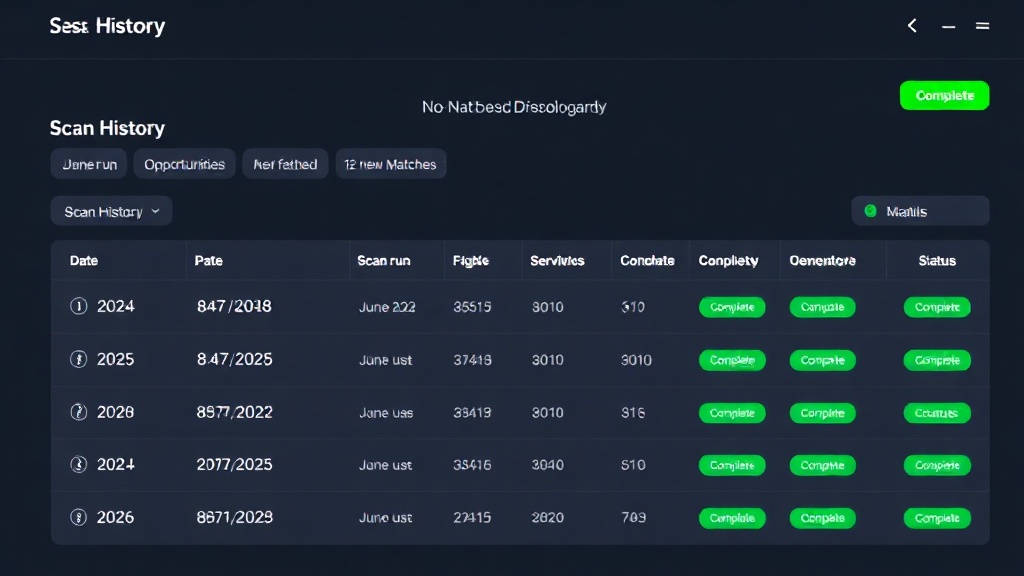Click the '847/2048' cell
1024x576 pixels.
[234, 306]
